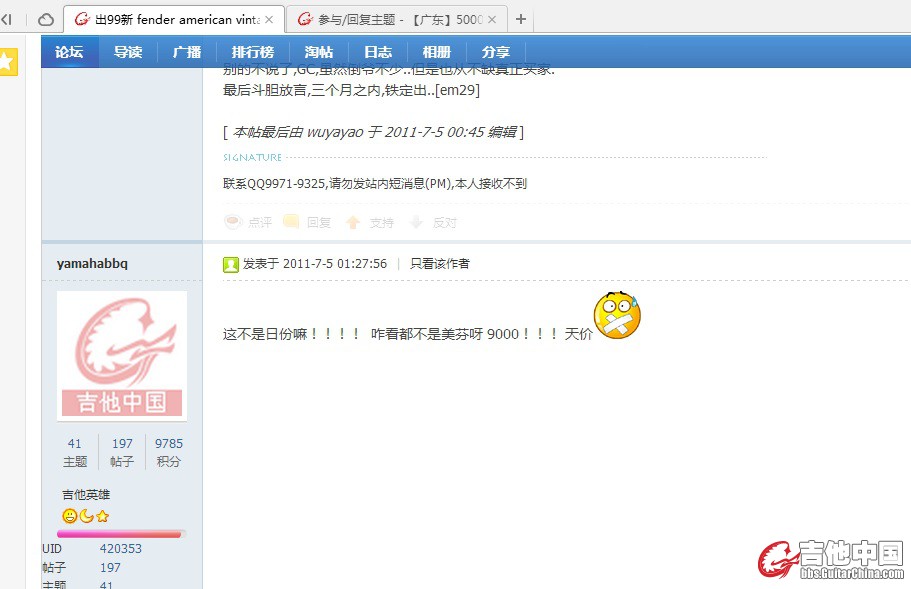The height and width of the screenshot is (589, 911).
Task: Click the 回复 reply icon
Action: pos(292,222)
